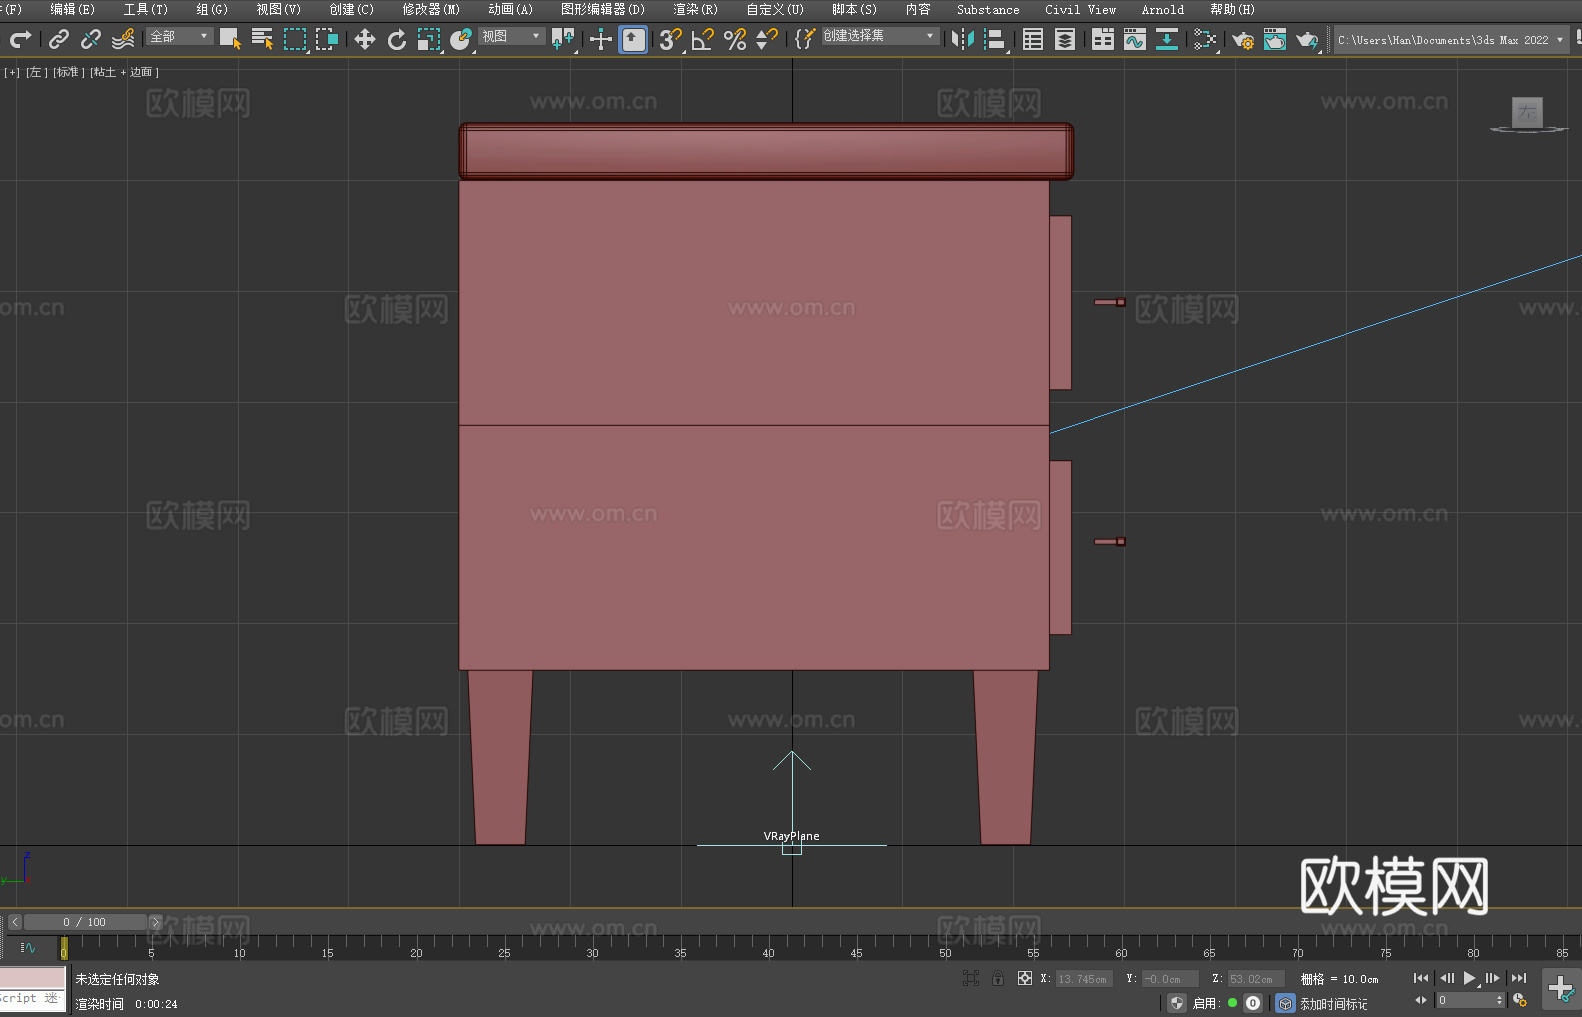1582x1017 pixels.
Task: Open the 编辑(E) menu
Action: [x=73, y=9]
